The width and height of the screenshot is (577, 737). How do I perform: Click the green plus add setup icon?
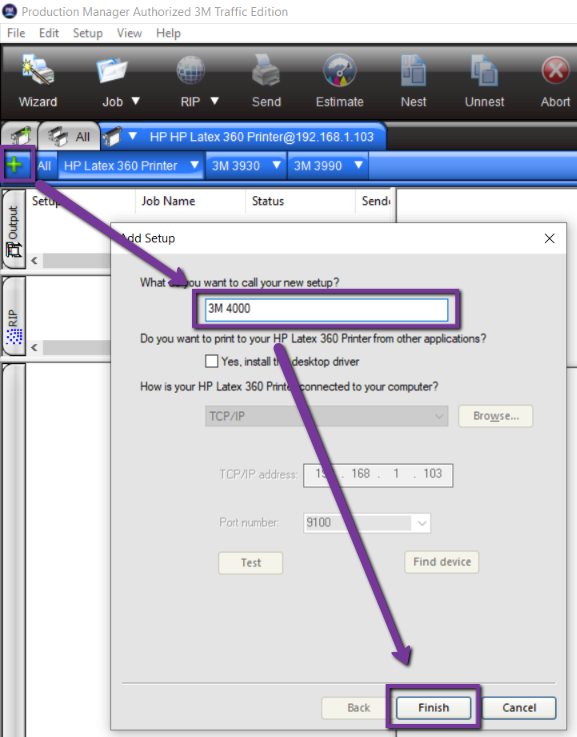pyautogui.click(x=15, y=165)
